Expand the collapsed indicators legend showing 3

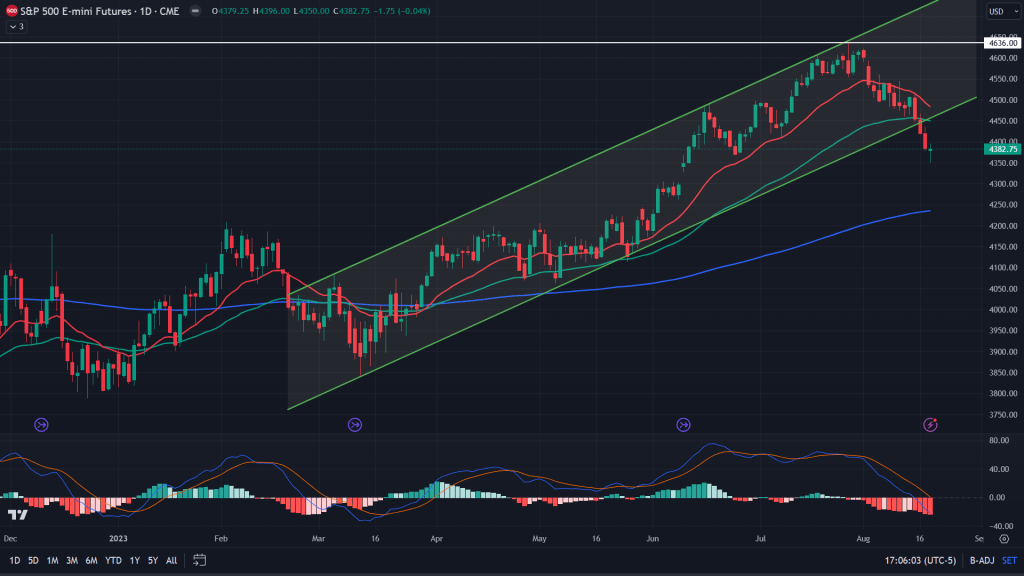pos(13,27)
